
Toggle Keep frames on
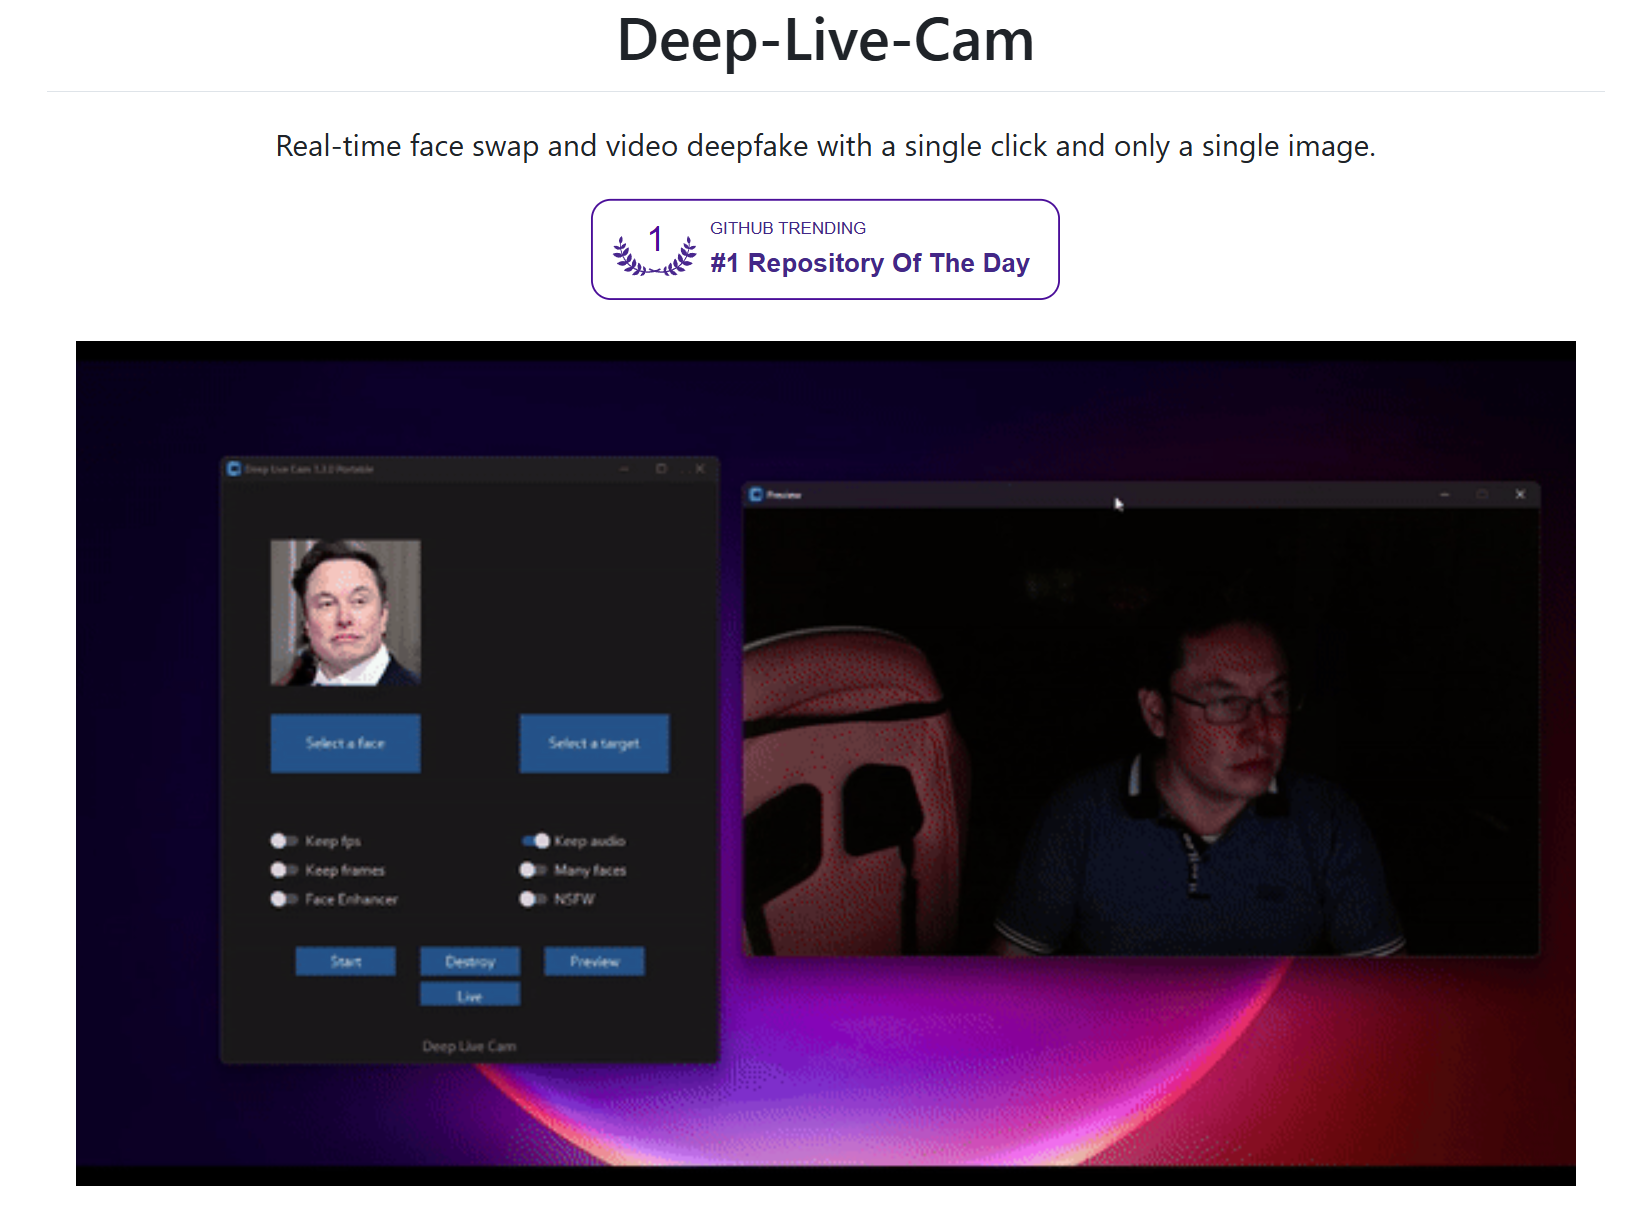coord(281,870)
